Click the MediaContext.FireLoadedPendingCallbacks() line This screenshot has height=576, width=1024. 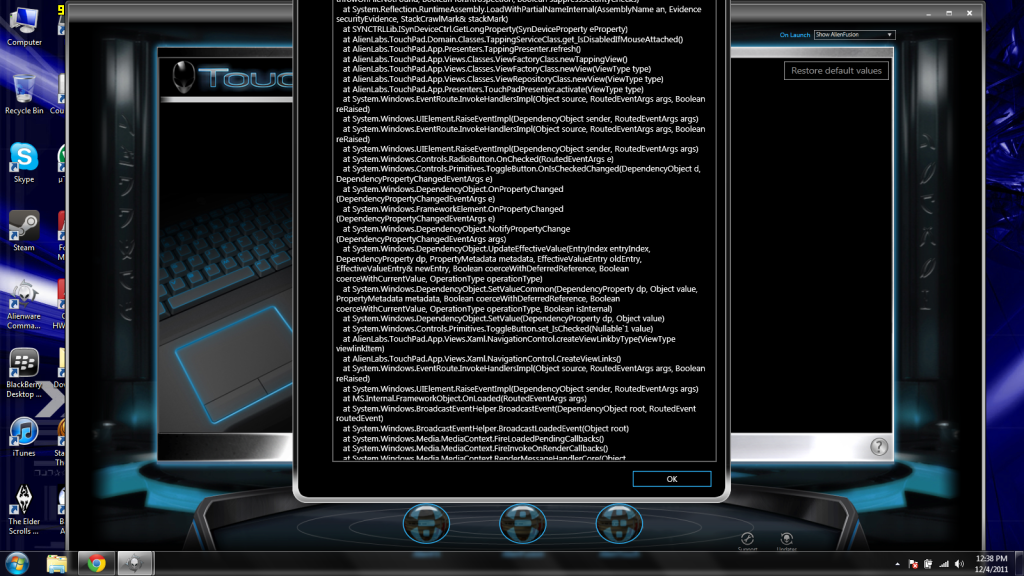[473, 438]
